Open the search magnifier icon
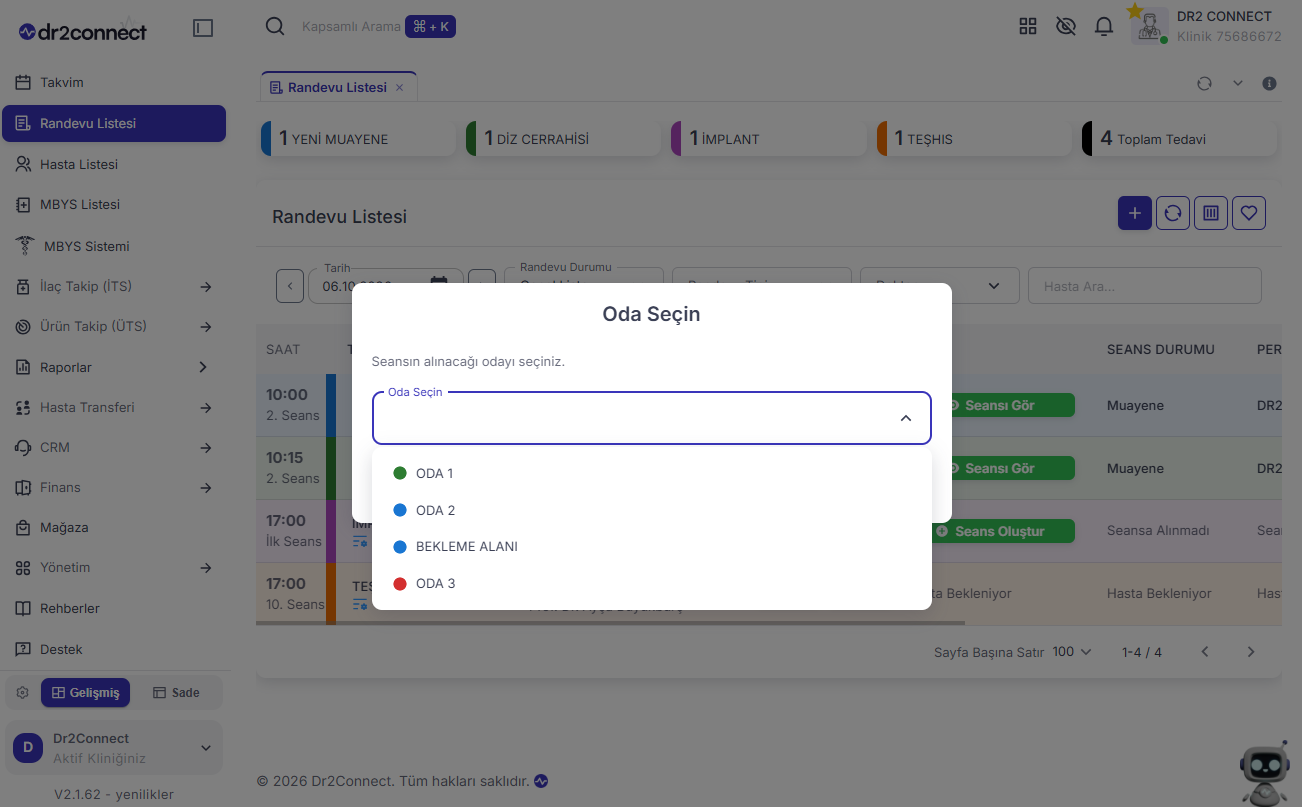 pyautogui.click(x=275, y=27)
